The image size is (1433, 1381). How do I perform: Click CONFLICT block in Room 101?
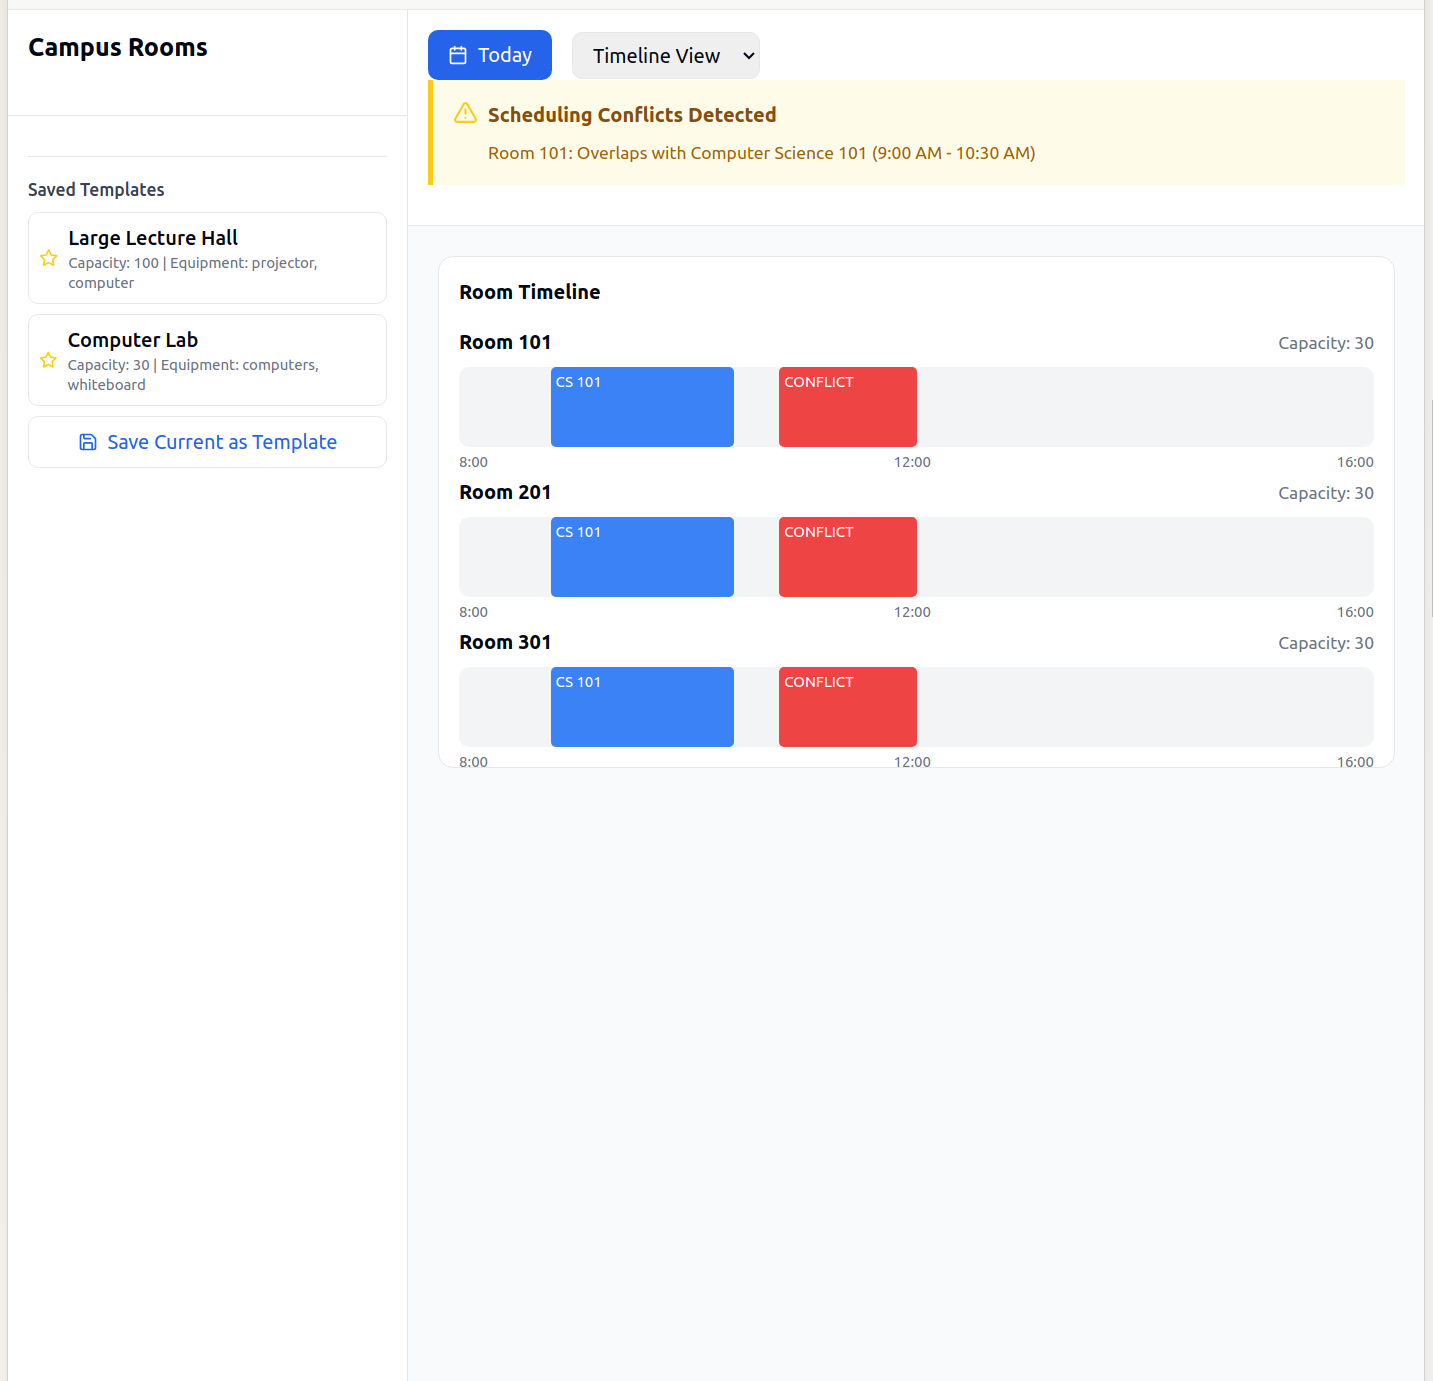[847, 407]
